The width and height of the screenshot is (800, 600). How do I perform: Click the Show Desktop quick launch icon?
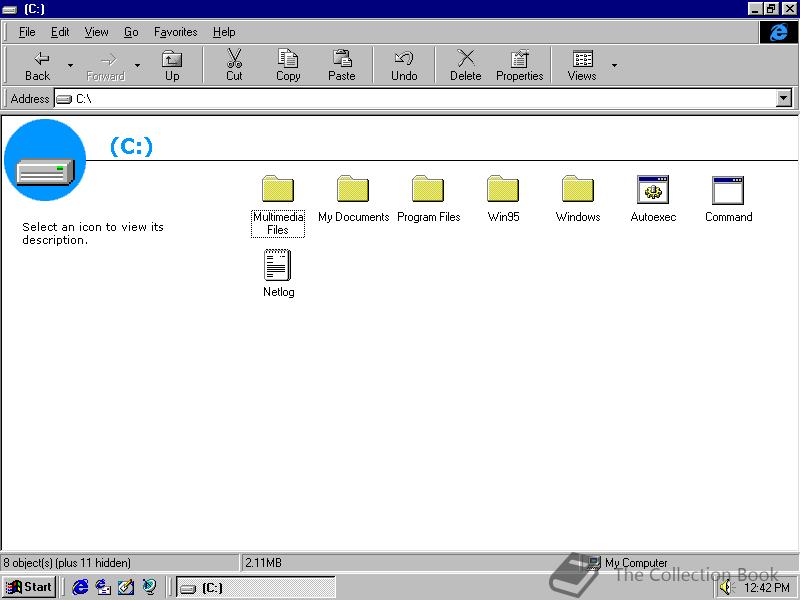pos(126,587)
